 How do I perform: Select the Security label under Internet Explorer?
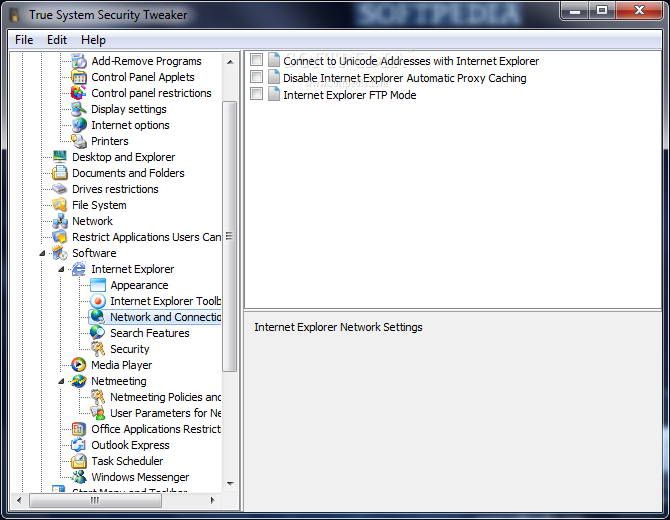129,349
